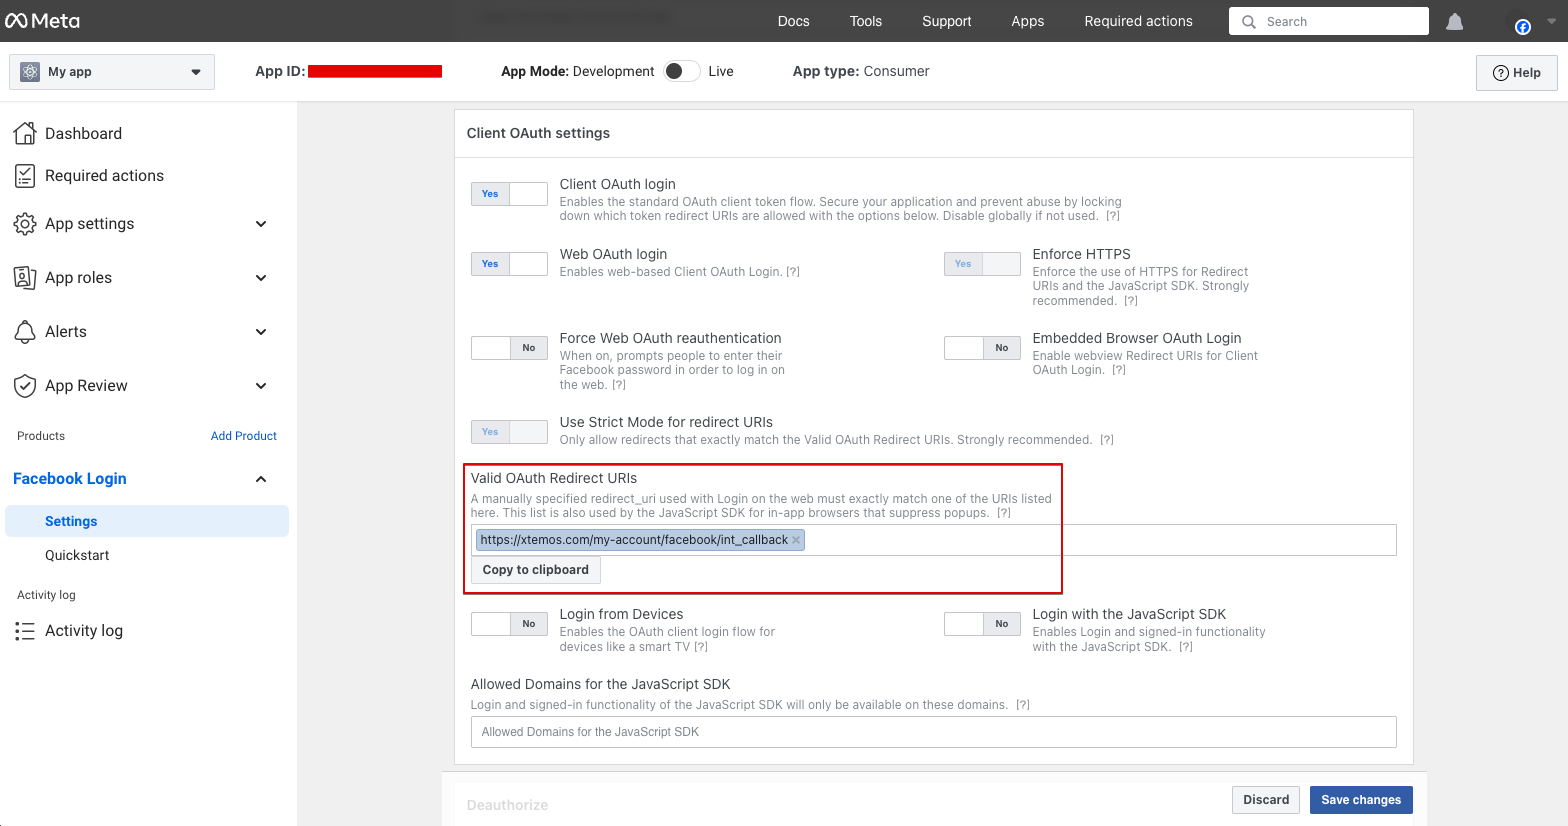Expand the App Review section chevron

[261, 386]
